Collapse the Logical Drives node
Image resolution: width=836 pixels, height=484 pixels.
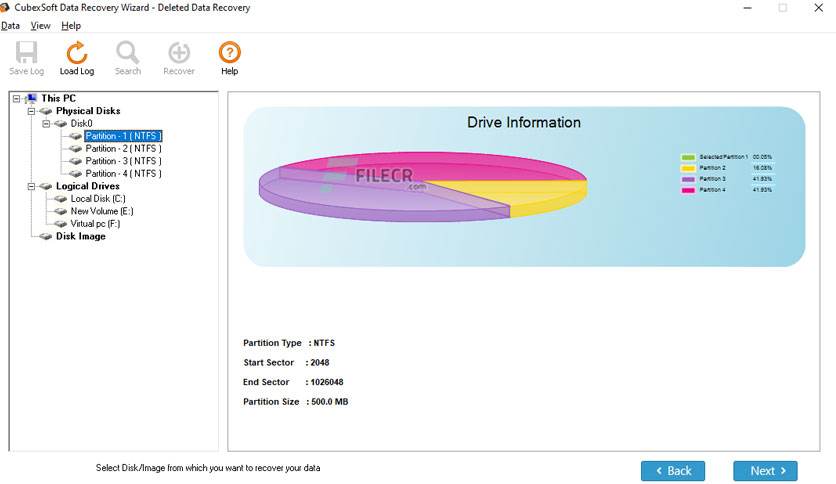tap(31, 186)
